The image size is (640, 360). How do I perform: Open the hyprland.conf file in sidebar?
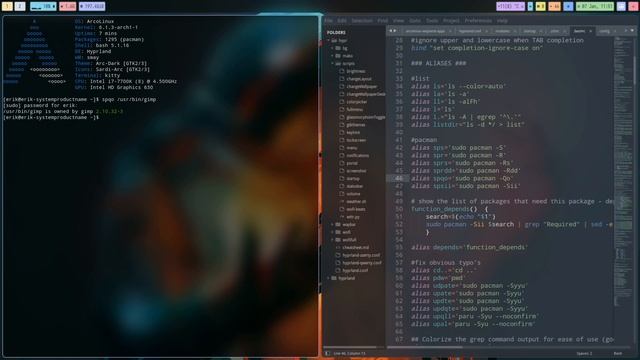pos(355,270)
